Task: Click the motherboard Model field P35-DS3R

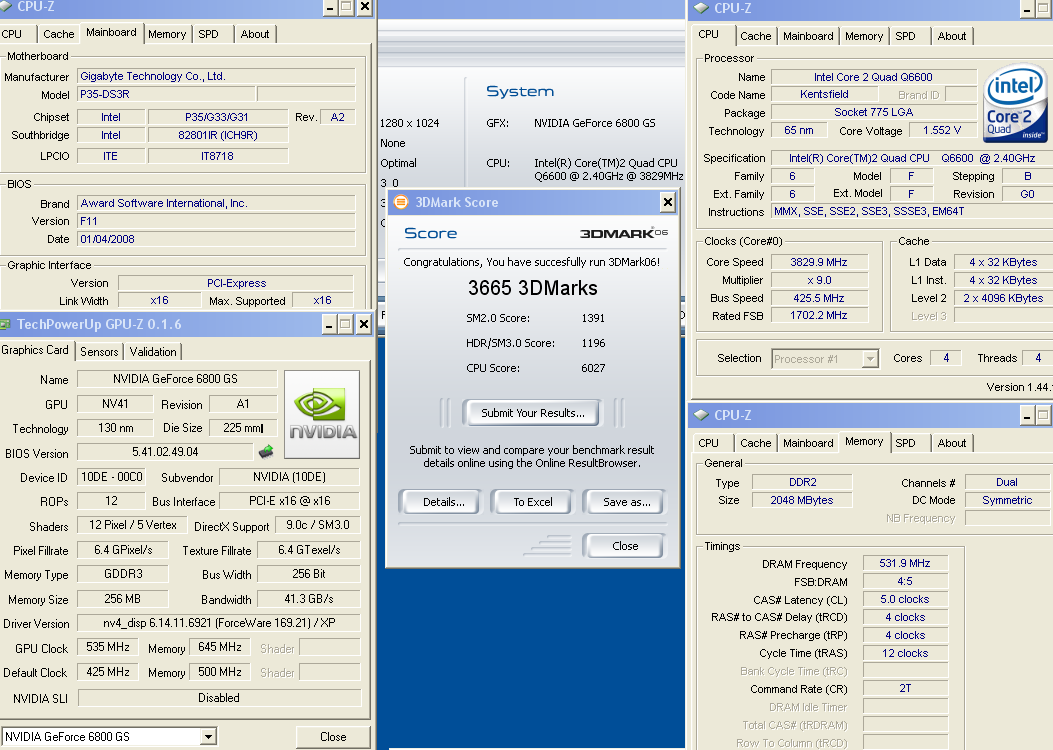Action: (166, 95)
